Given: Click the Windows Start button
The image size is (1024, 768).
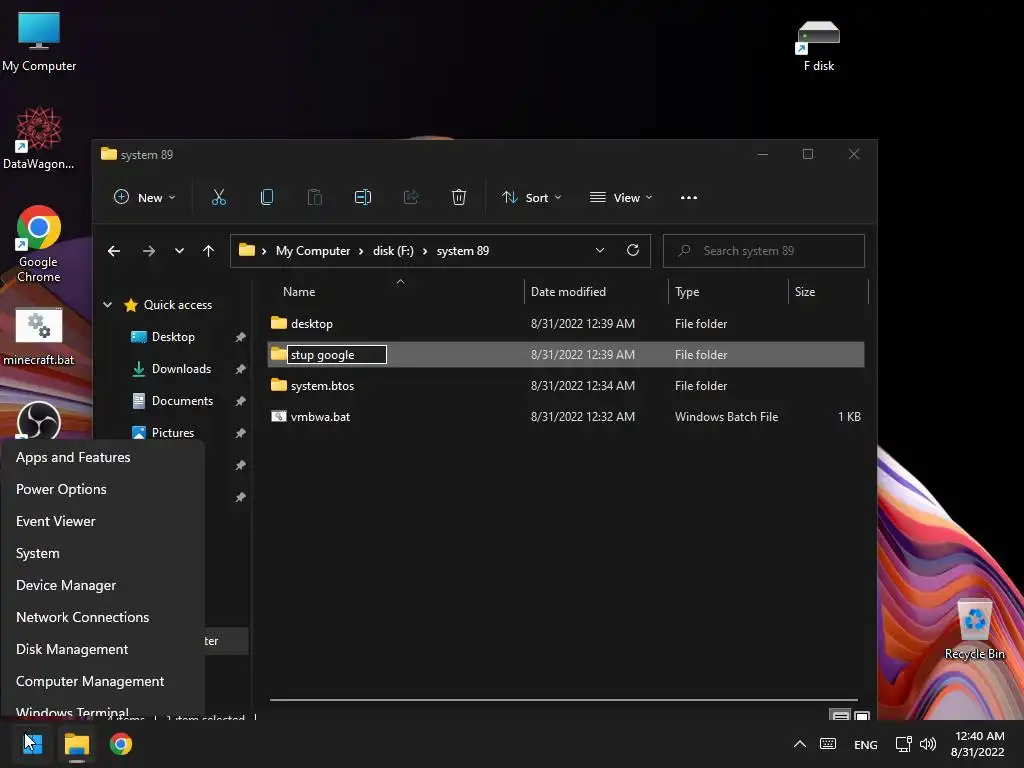Looking at the screenshot, I should coord(33,744).
